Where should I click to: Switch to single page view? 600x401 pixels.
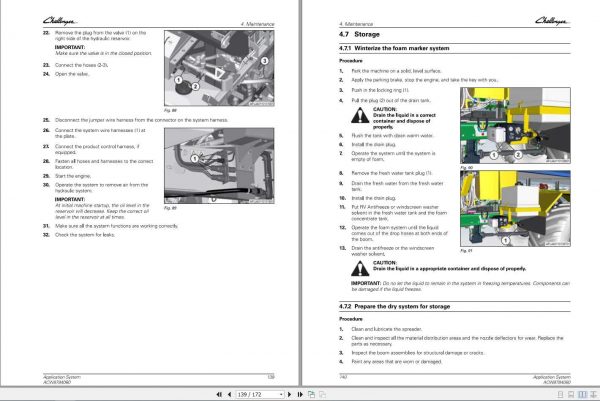pos(560,394)
